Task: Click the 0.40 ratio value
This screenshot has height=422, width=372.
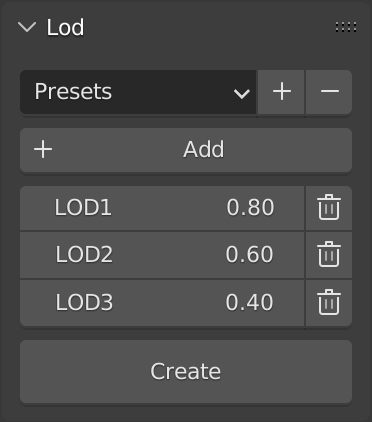Action: (x=249, y=303)
